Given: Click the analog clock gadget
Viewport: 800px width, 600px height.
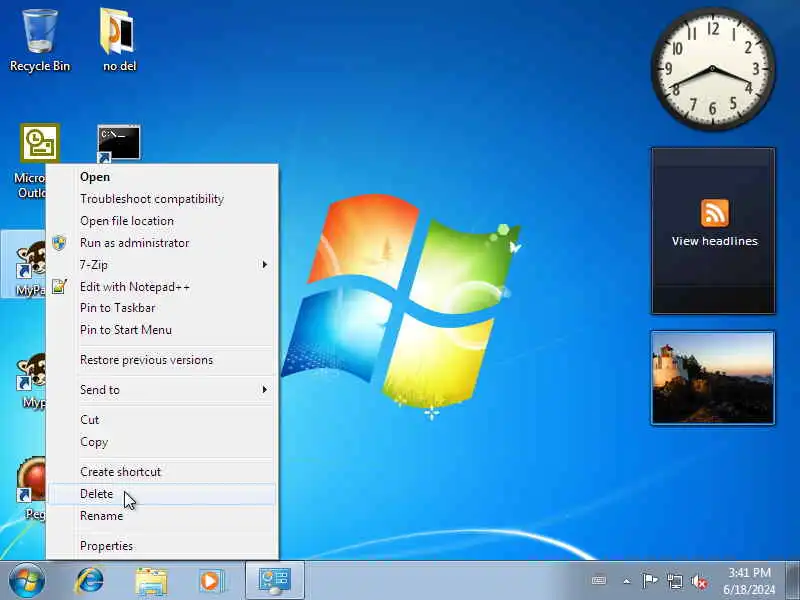Looking at the screenshot, I should click(x=713, y=69).
